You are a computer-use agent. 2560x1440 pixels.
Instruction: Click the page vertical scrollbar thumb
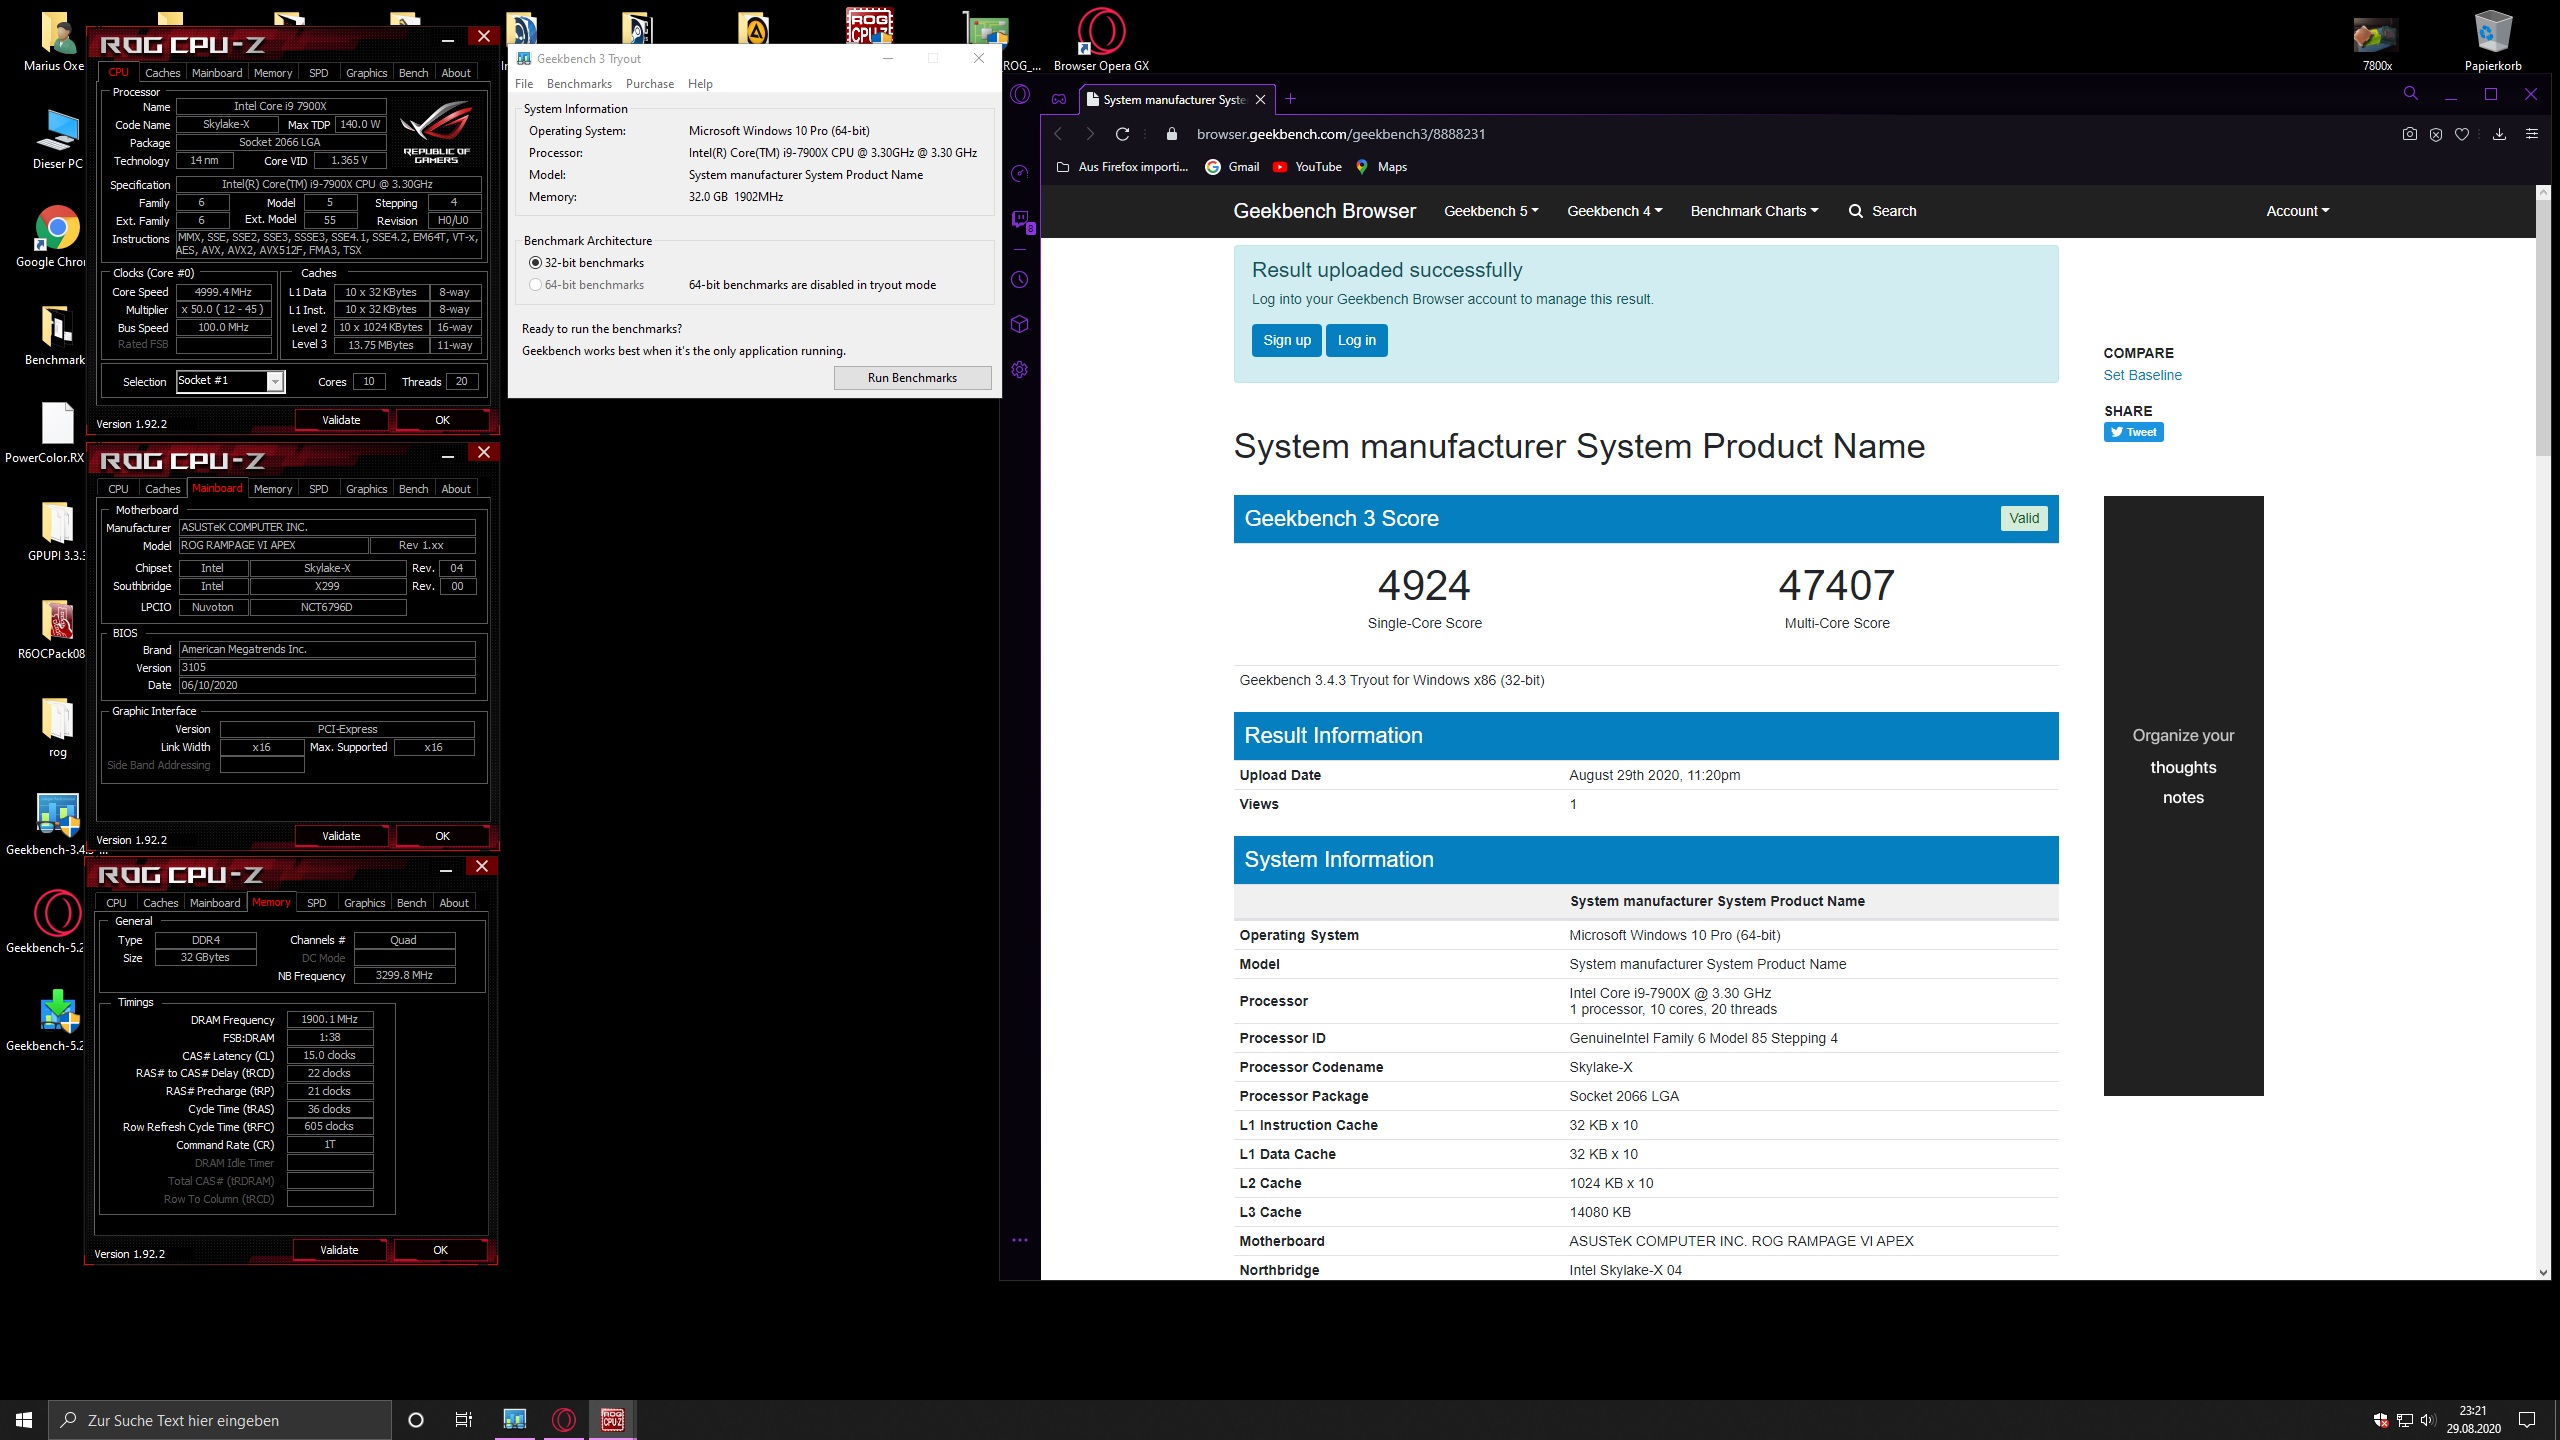2543,328
